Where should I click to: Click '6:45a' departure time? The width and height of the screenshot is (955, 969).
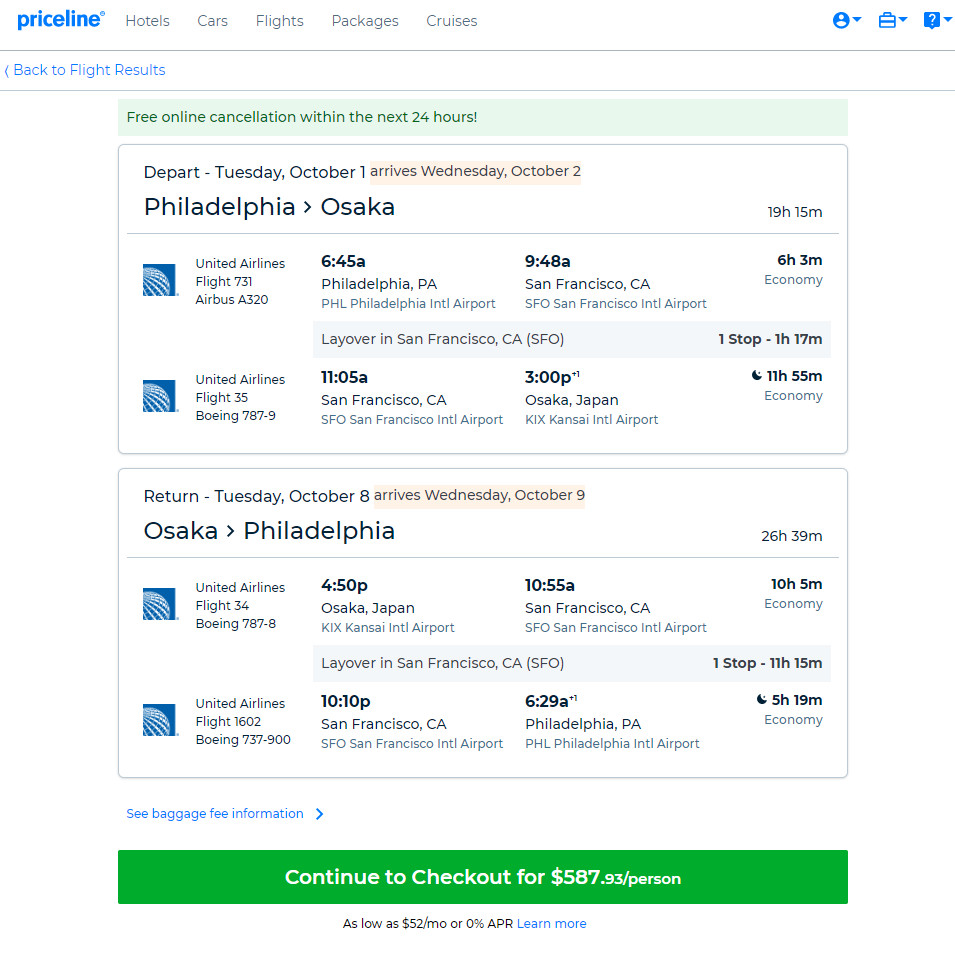coord(343,261)
